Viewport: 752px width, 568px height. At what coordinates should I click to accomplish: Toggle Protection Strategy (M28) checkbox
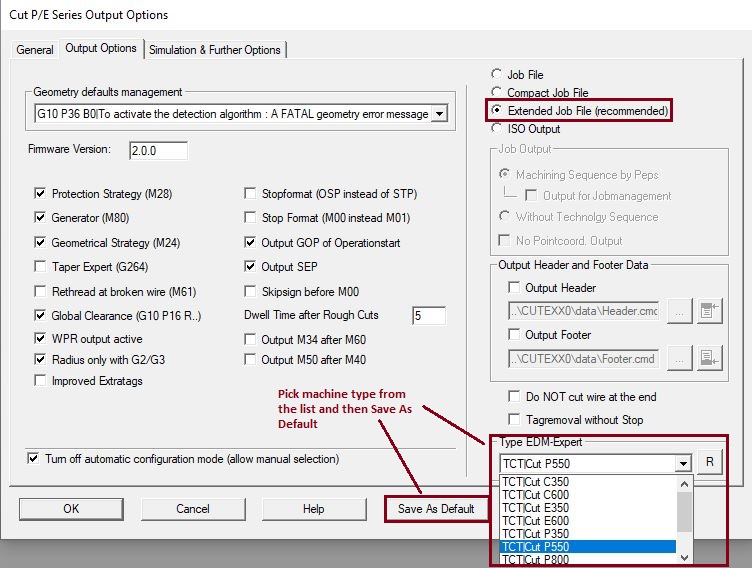coord(40,194)
